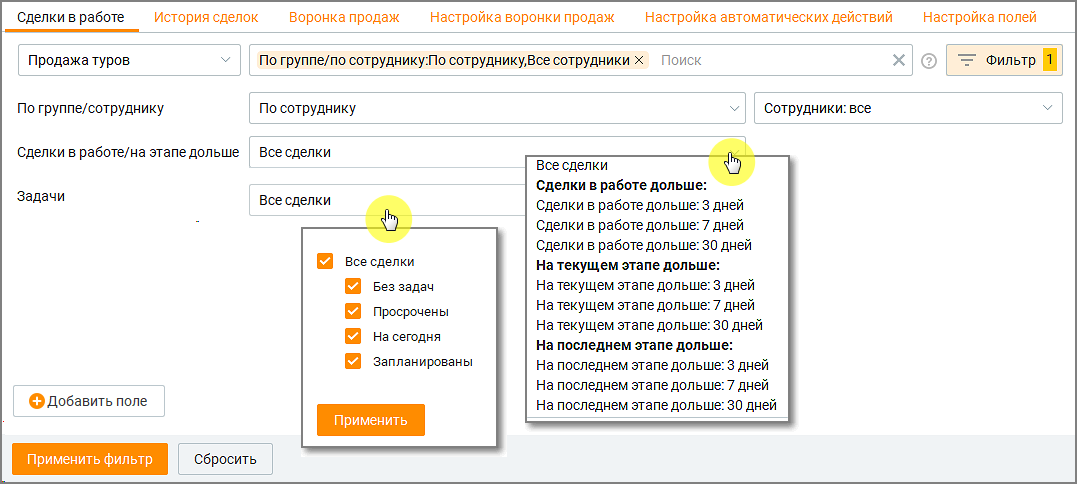Select 'Сделки в работе дольше: 3 дней'

639,205
